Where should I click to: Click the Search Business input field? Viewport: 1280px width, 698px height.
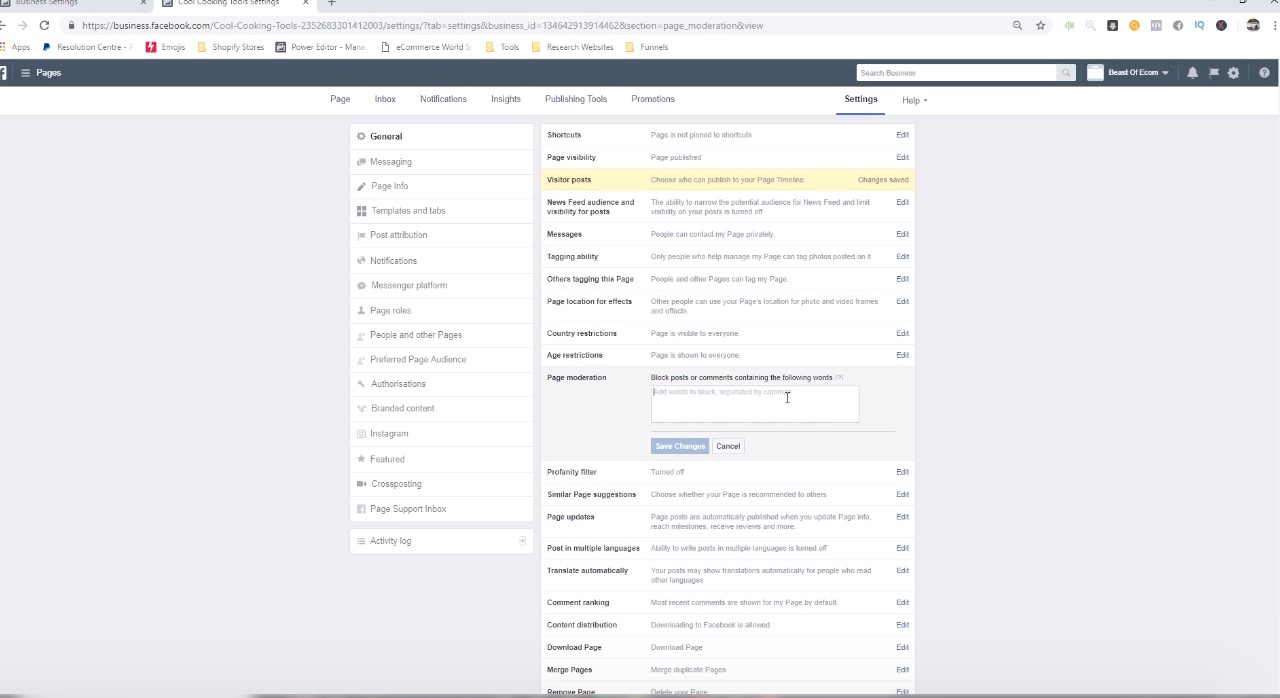click(x=957, y=73)
